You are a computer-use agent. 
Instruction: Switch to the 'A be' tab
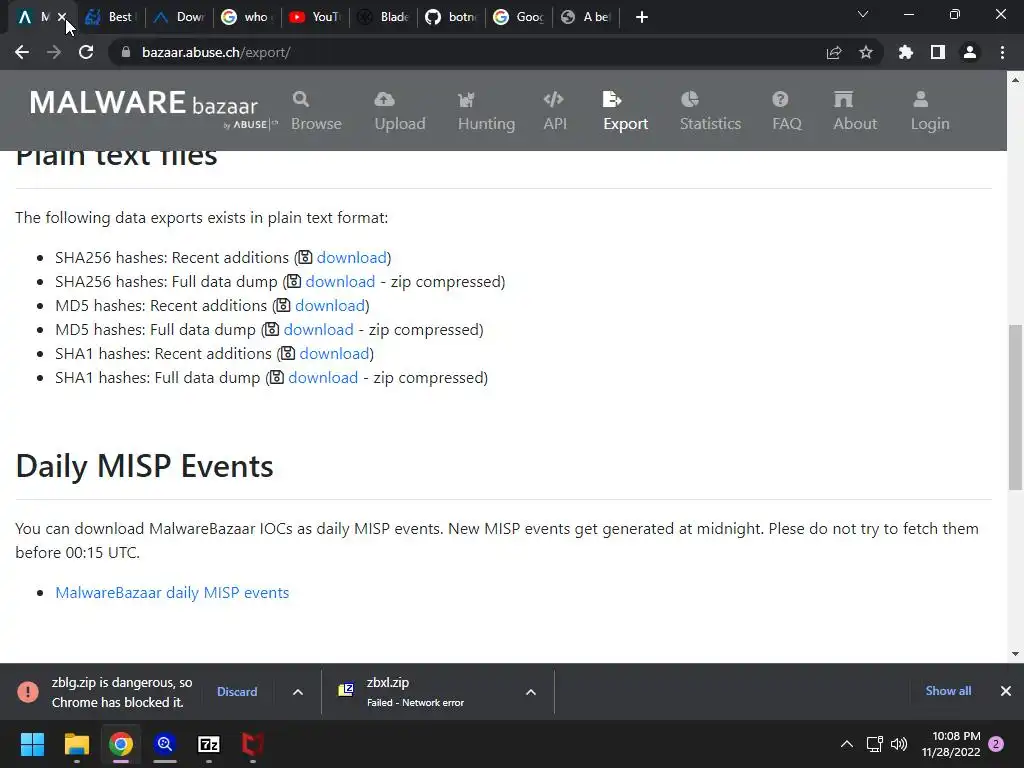pyautogui.click(x=588, y=17)
